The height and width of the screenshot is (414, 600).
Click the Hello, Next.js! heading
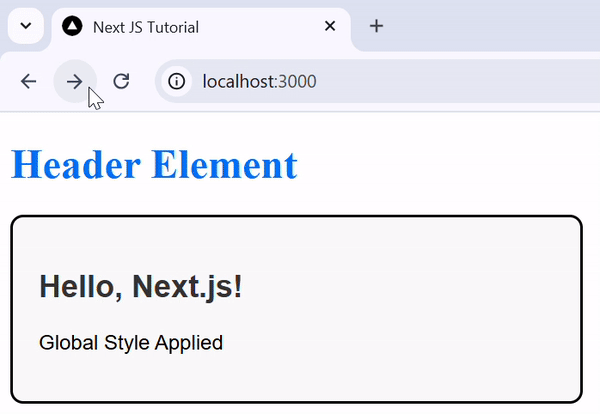[141, 286]
